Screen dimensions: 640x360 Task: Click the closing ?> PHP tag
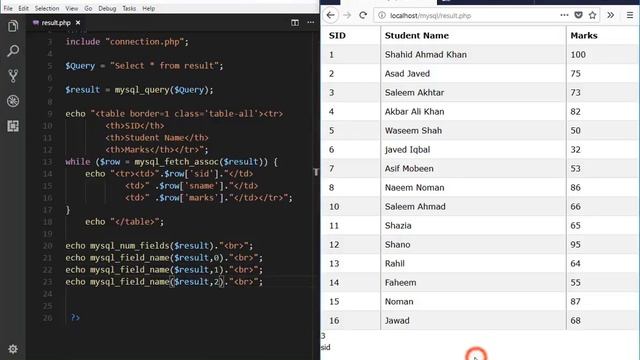point(76,317)
